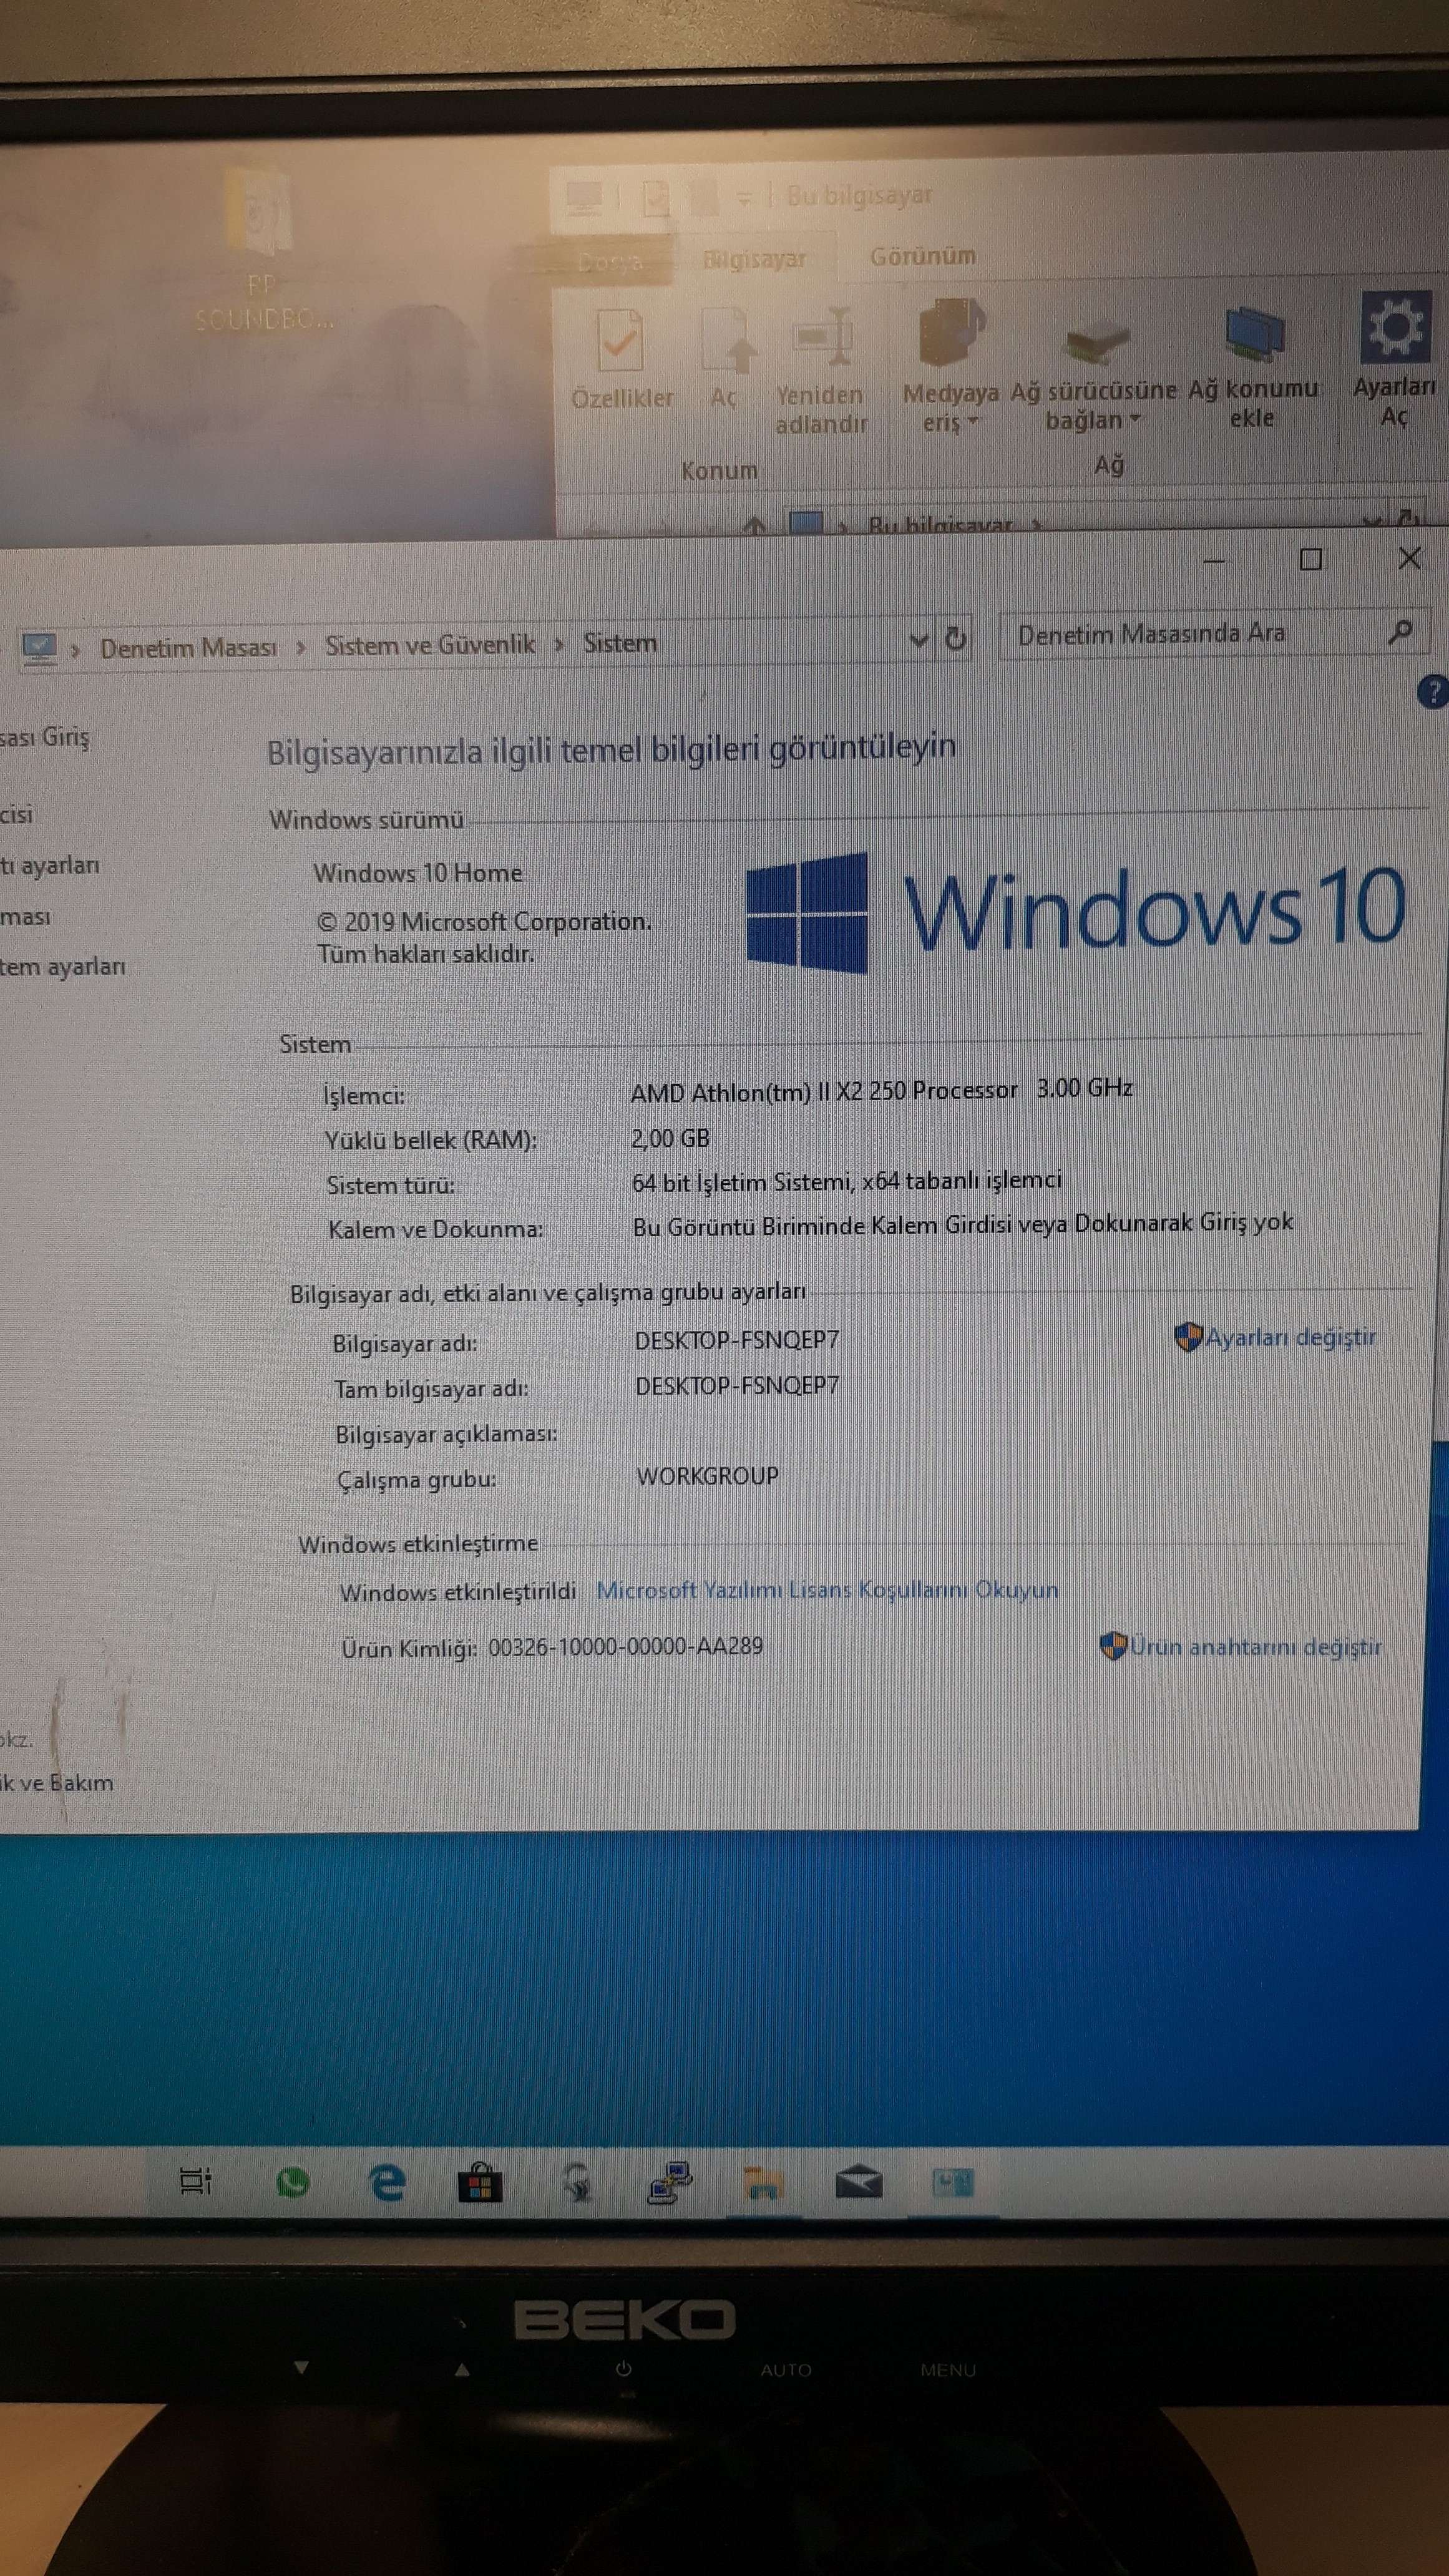Screen dimensions: 1449x2576
Task: Go to Denetim Masası in the breadcrumb
Action: [188, 647]
